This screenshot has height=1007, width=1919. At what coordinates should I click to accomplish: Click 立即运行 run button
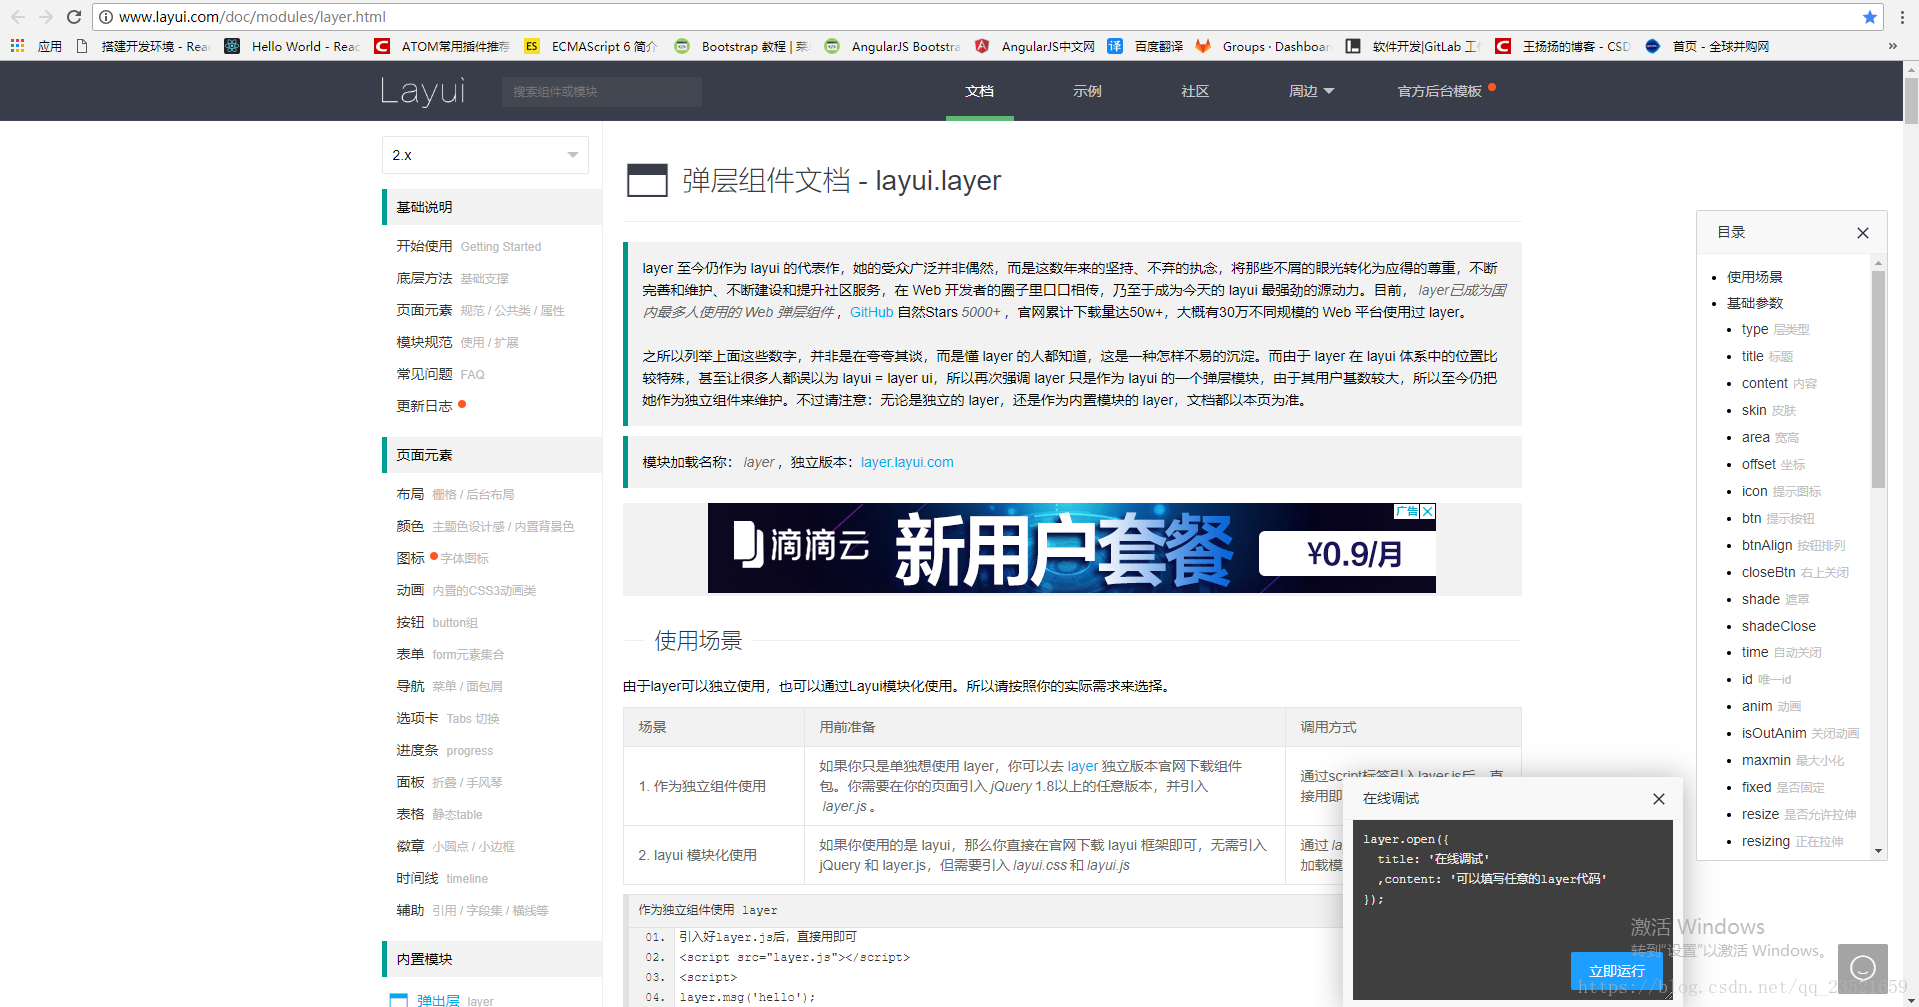(x=1616, y=971)
